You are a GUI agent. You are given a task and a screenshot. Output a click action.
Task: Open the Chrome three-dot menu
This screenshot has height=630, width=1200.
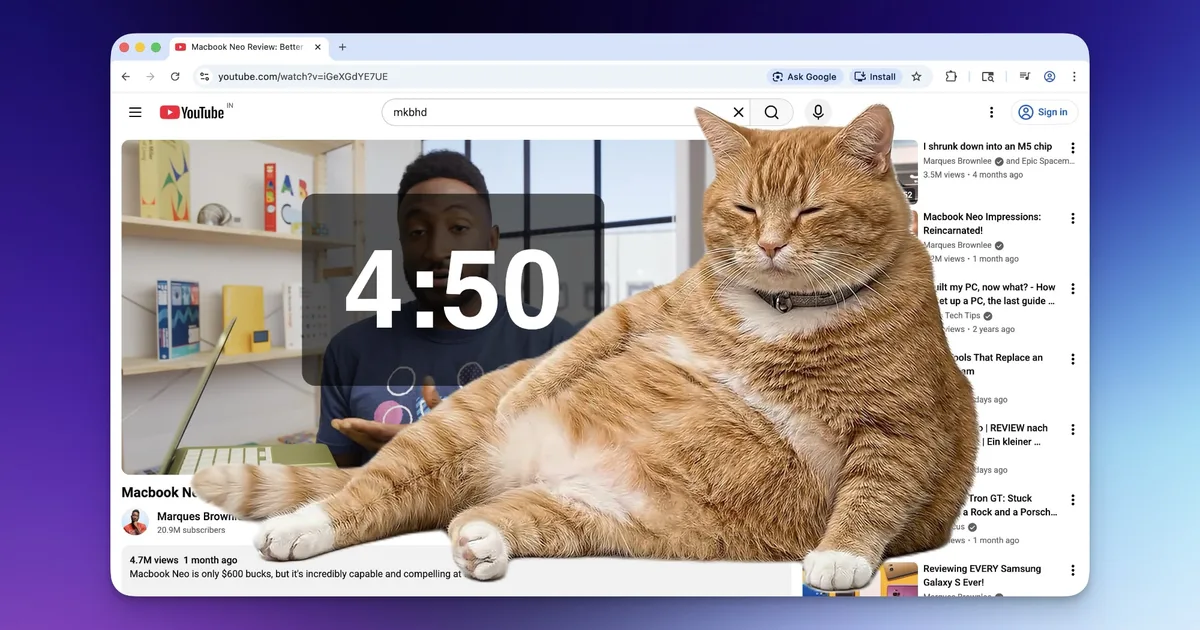pos(1074,77)
